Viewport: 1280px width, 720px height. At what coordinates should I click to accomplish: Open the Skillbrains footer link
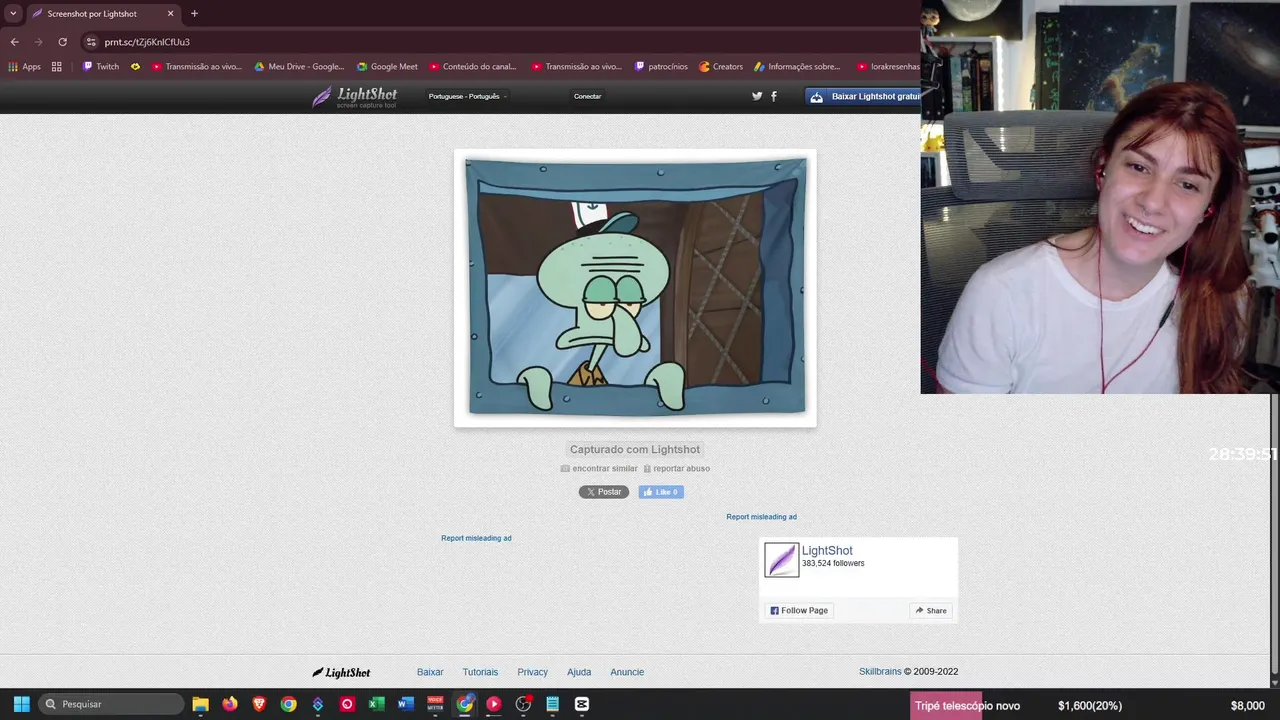click(x=880, y=672)
